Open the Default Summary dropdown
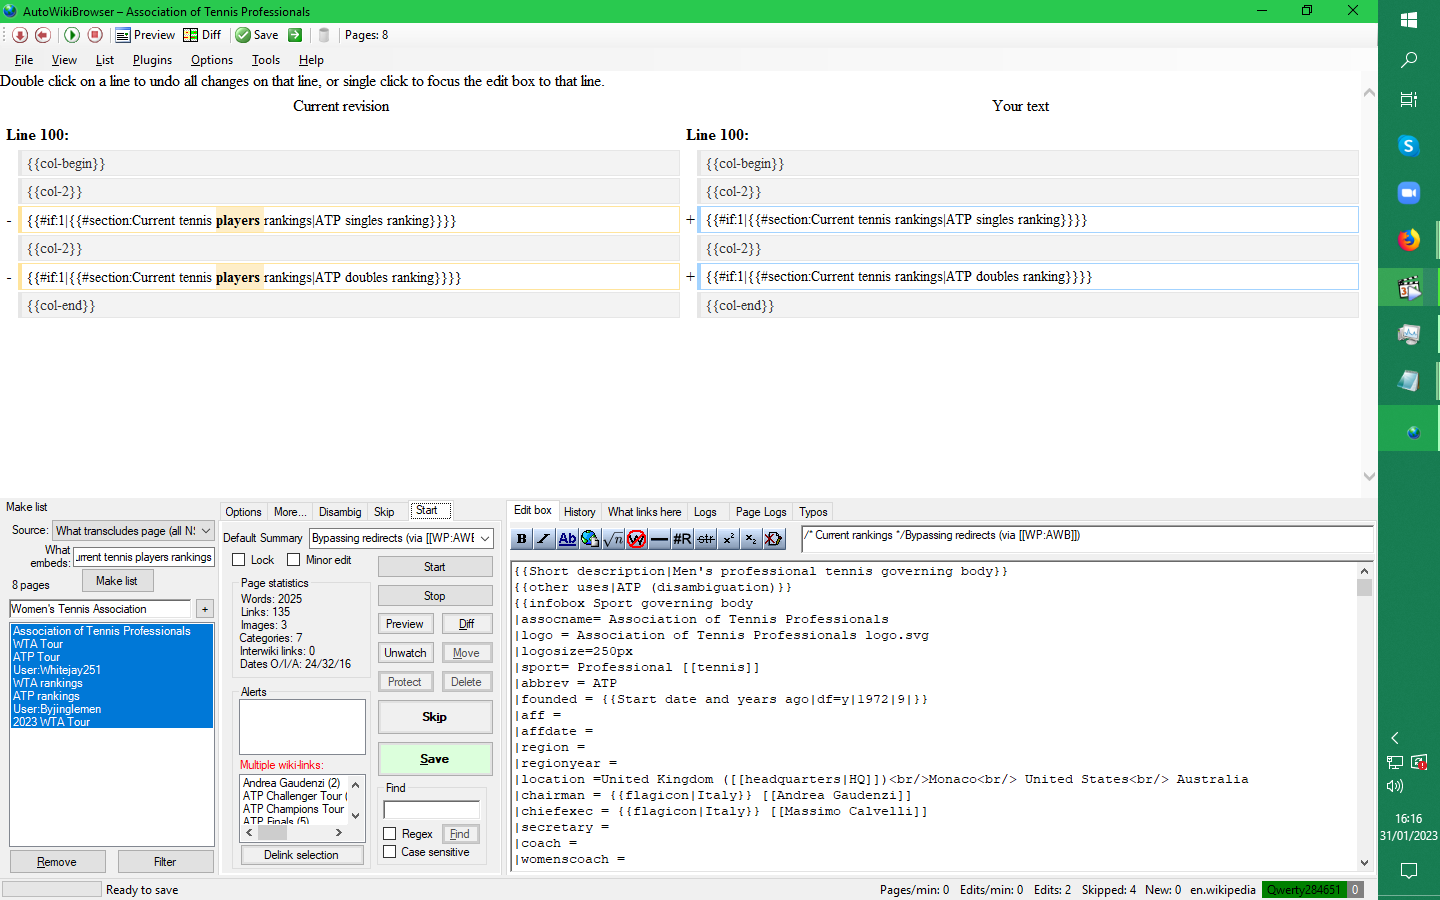1440x900 pixels. 401,538
